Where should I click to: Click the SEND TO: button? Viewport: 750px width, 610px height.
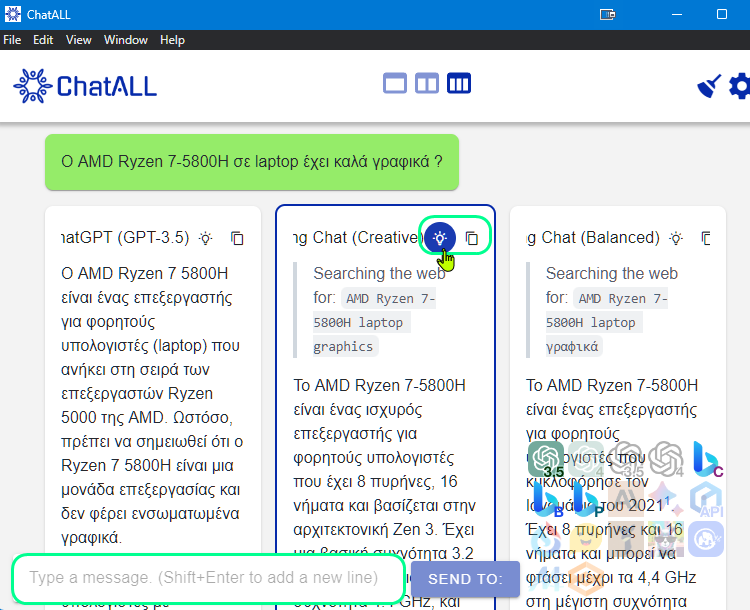pos(465,579)
